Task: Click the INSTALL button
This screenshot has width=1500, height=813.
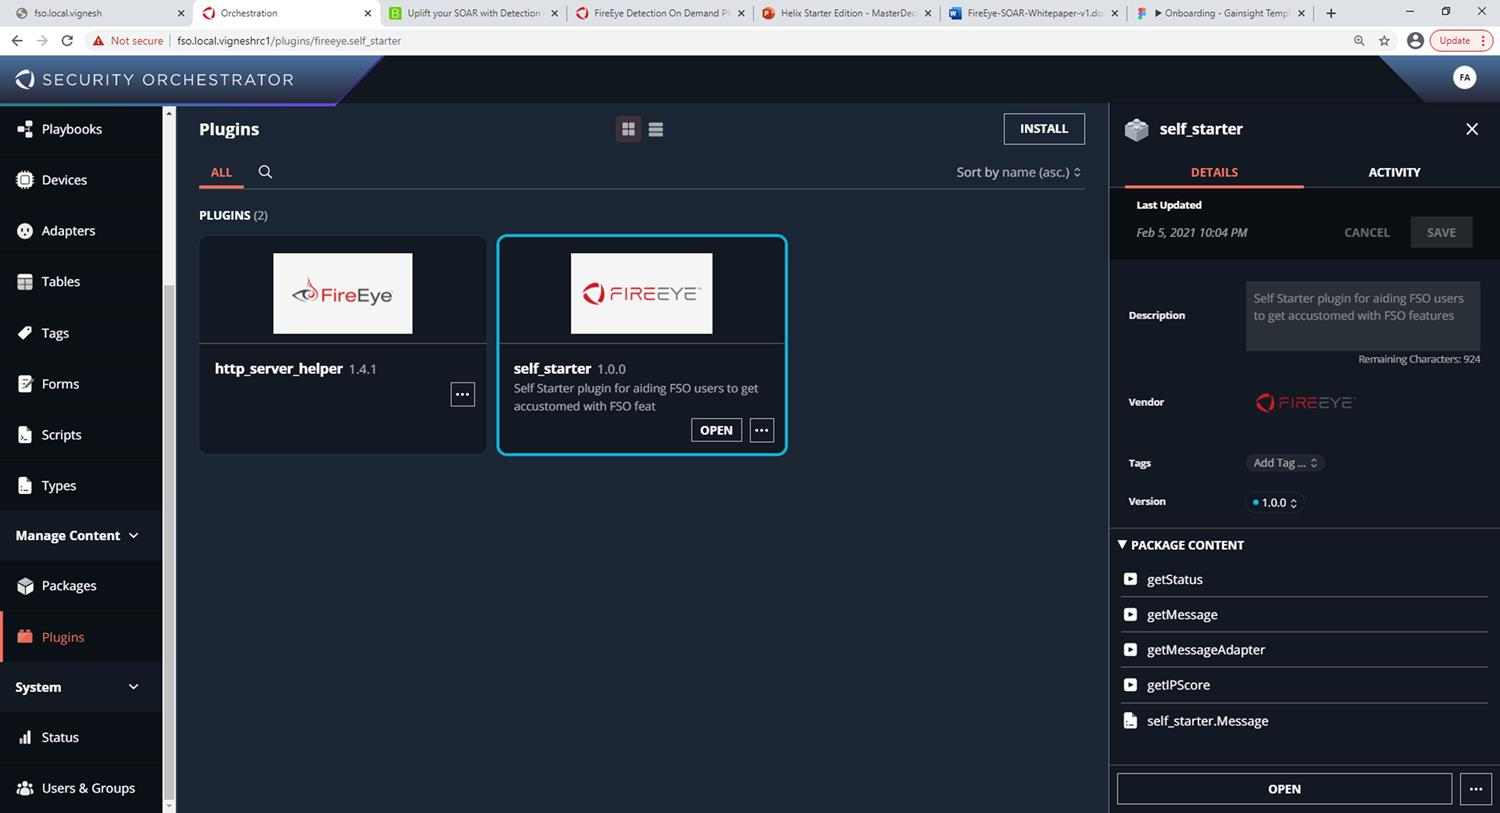Action: tap(1044, 129)
